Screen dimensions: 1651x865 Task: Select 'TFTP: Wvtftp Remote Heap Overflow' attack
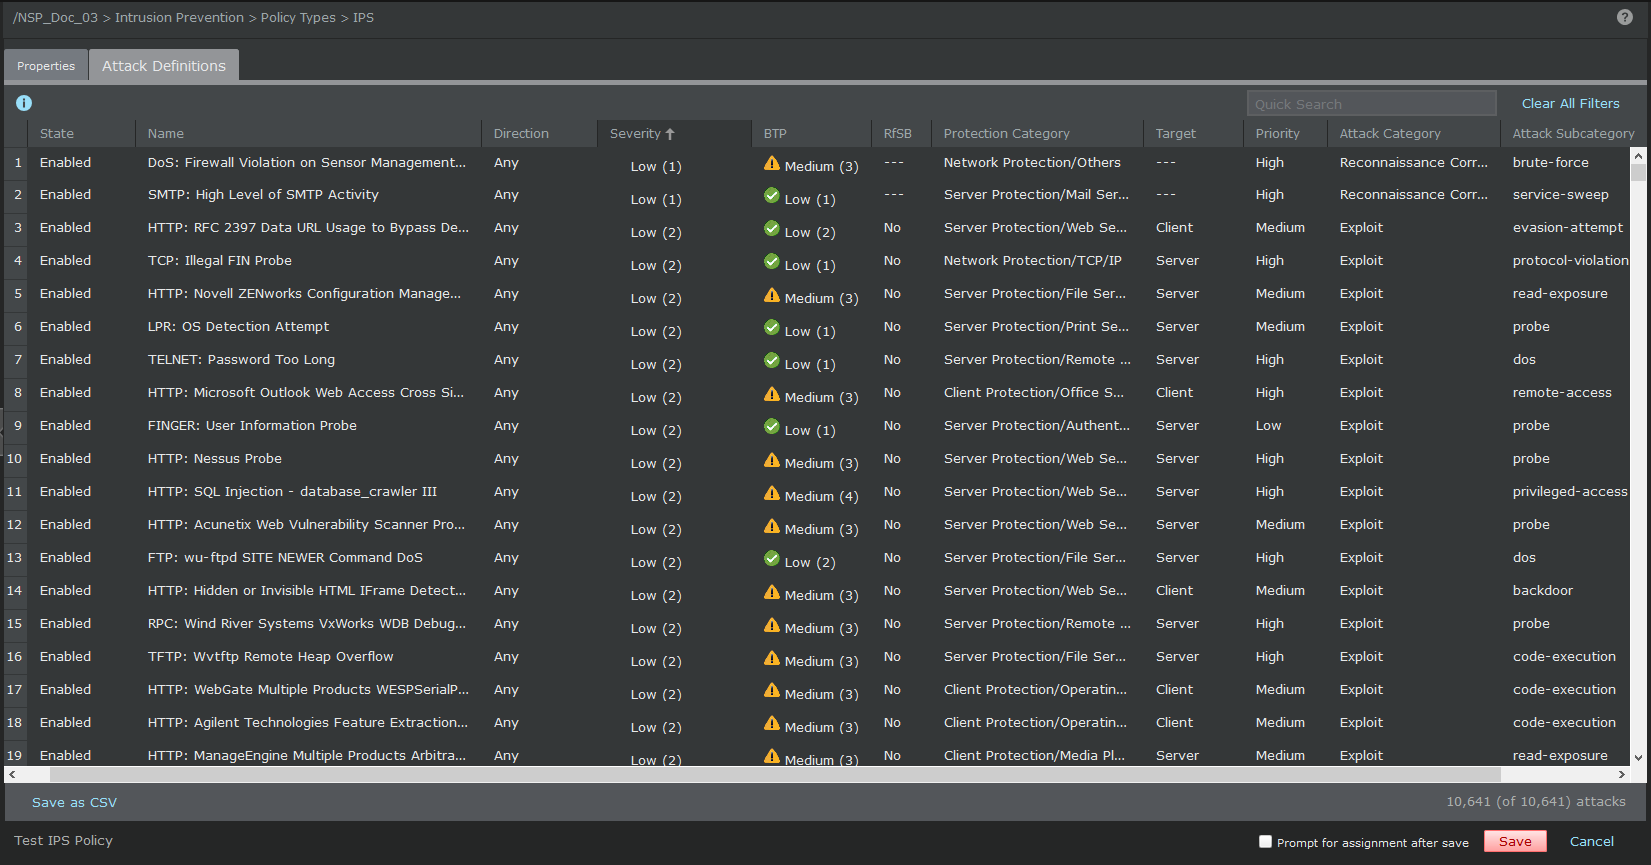271,657
